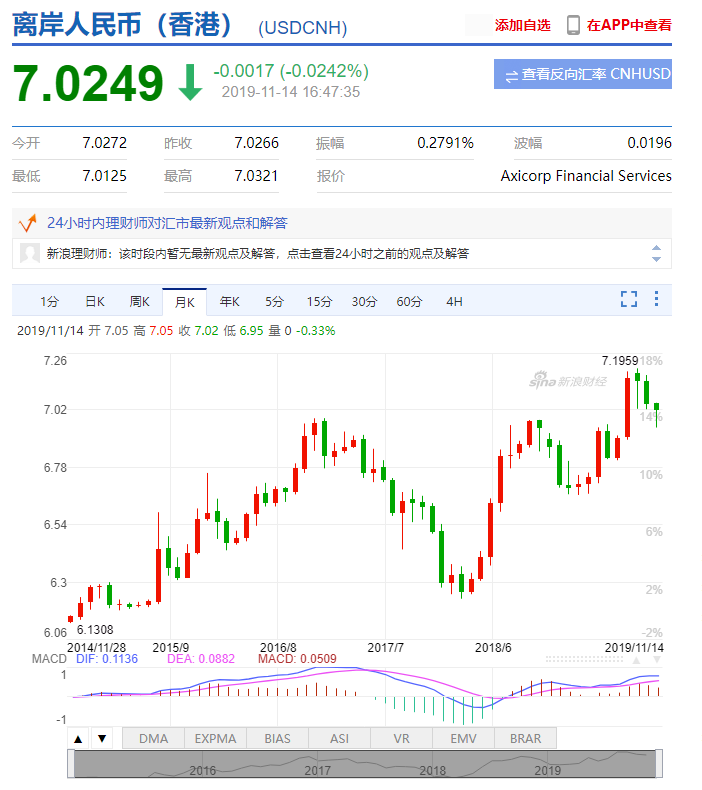
Task: Click the phone icon beside 在APP中查看
Action: pos(574,25)
